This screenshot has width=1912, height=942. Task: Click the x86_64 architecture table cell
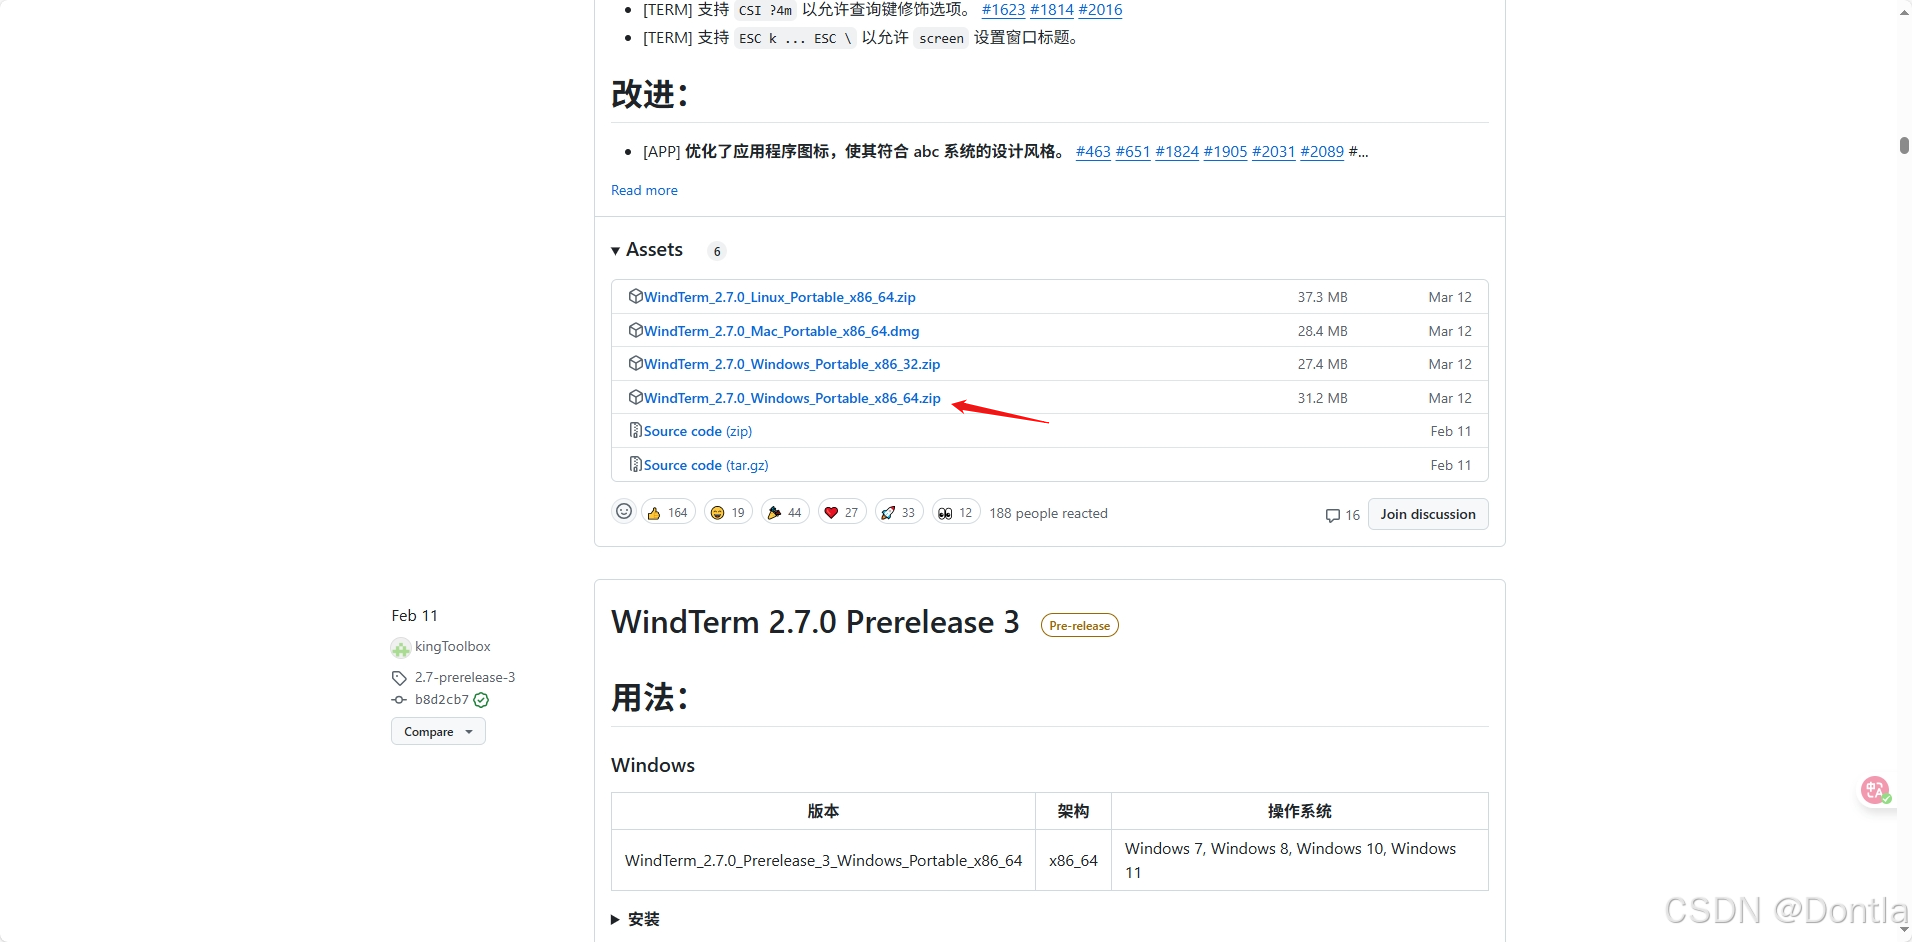click(1073, 860)
